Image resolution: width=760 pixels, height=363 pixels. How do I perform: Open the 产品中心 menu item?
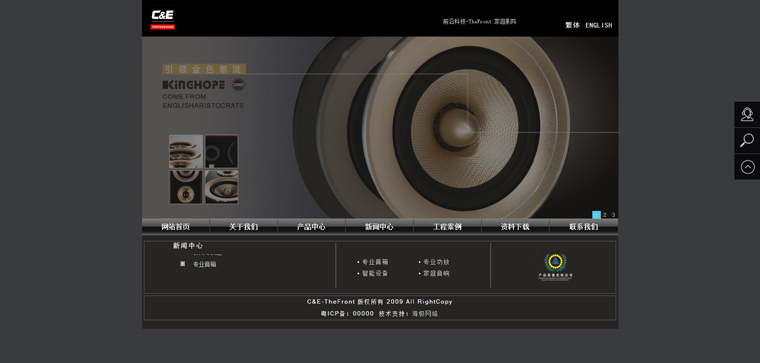tap(311, 227)
